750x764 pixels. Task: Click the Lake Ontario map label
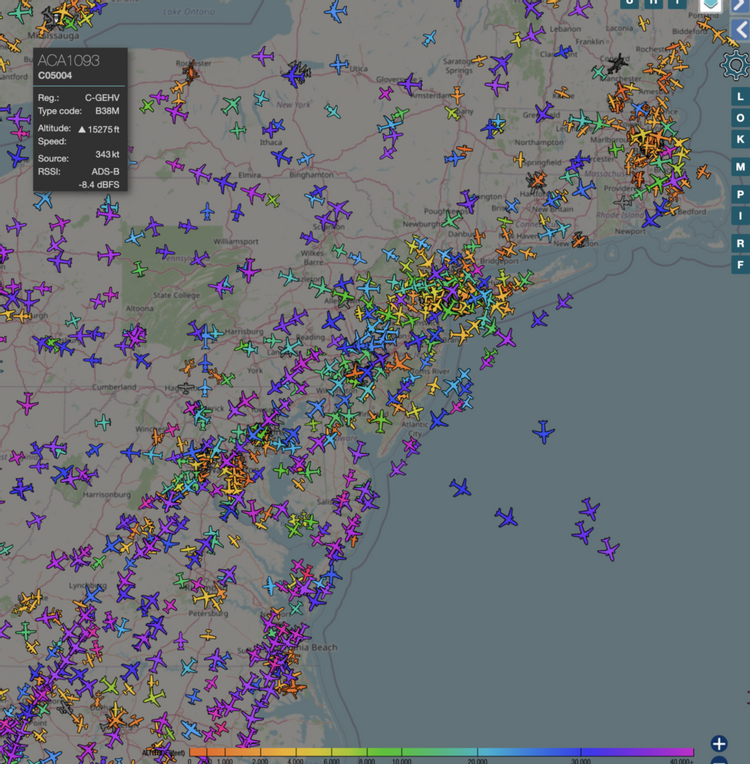(189, 11)
